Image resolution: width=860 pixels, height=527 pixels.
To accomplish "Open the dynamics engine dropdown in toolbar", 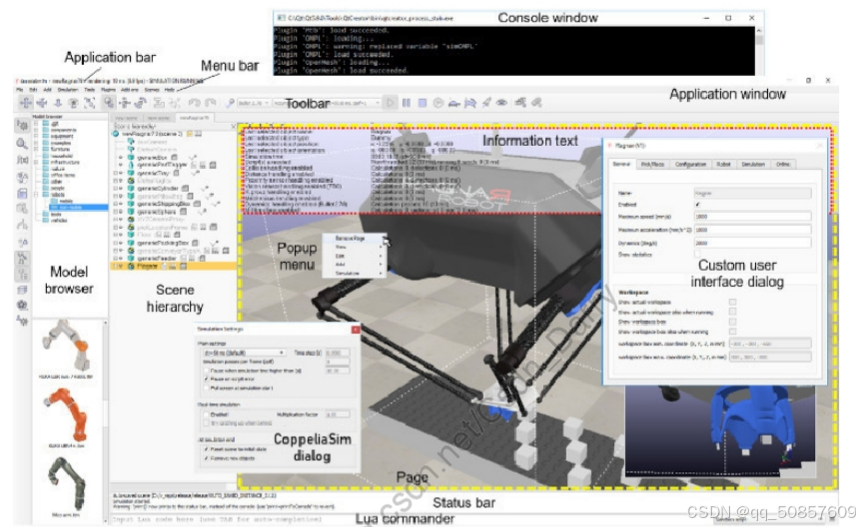I will click(253, 103).
